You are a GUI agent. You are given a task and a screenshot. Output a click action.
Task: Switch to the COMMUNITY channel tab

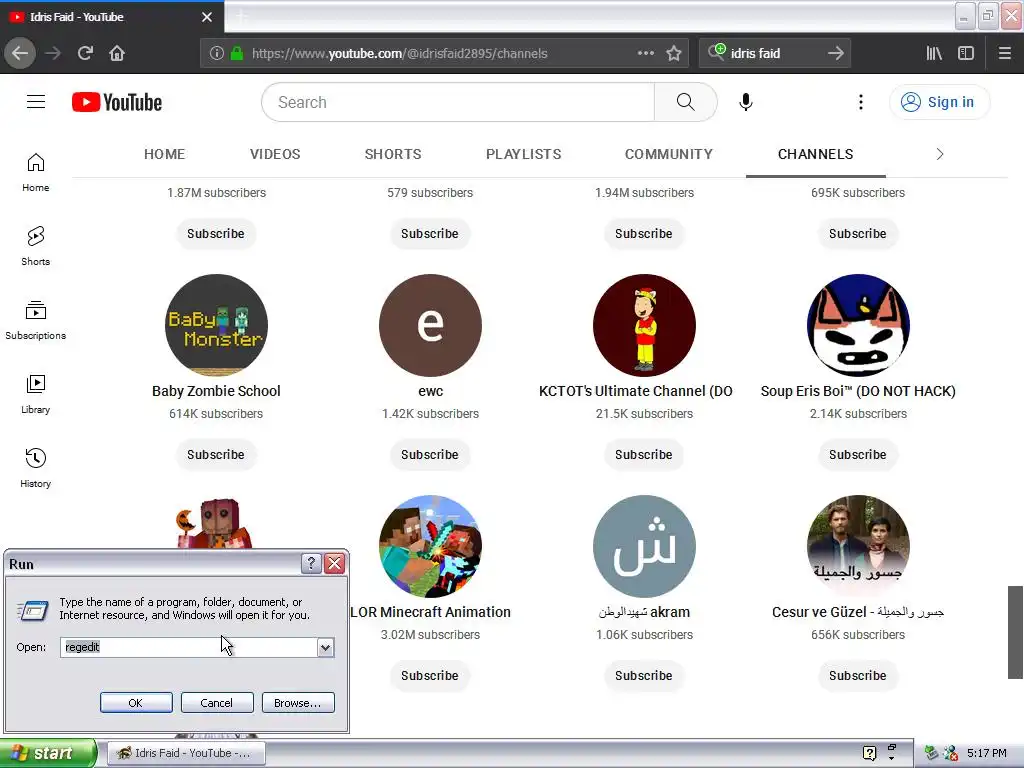[x=669, y=154]
